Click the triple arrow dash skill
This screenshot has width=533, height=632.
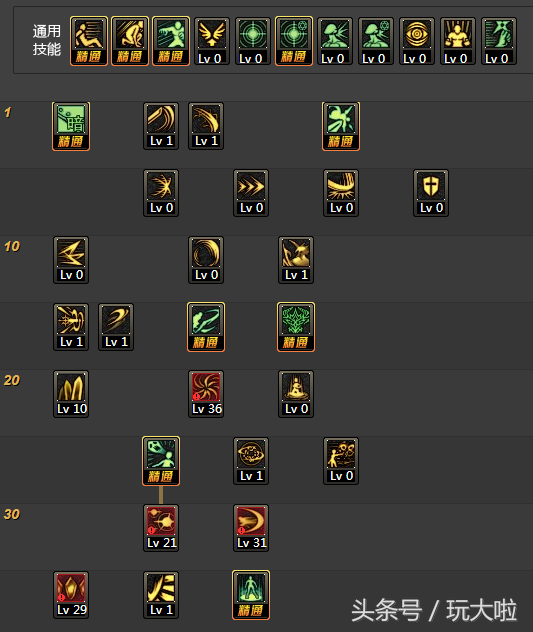click(251, 193)
